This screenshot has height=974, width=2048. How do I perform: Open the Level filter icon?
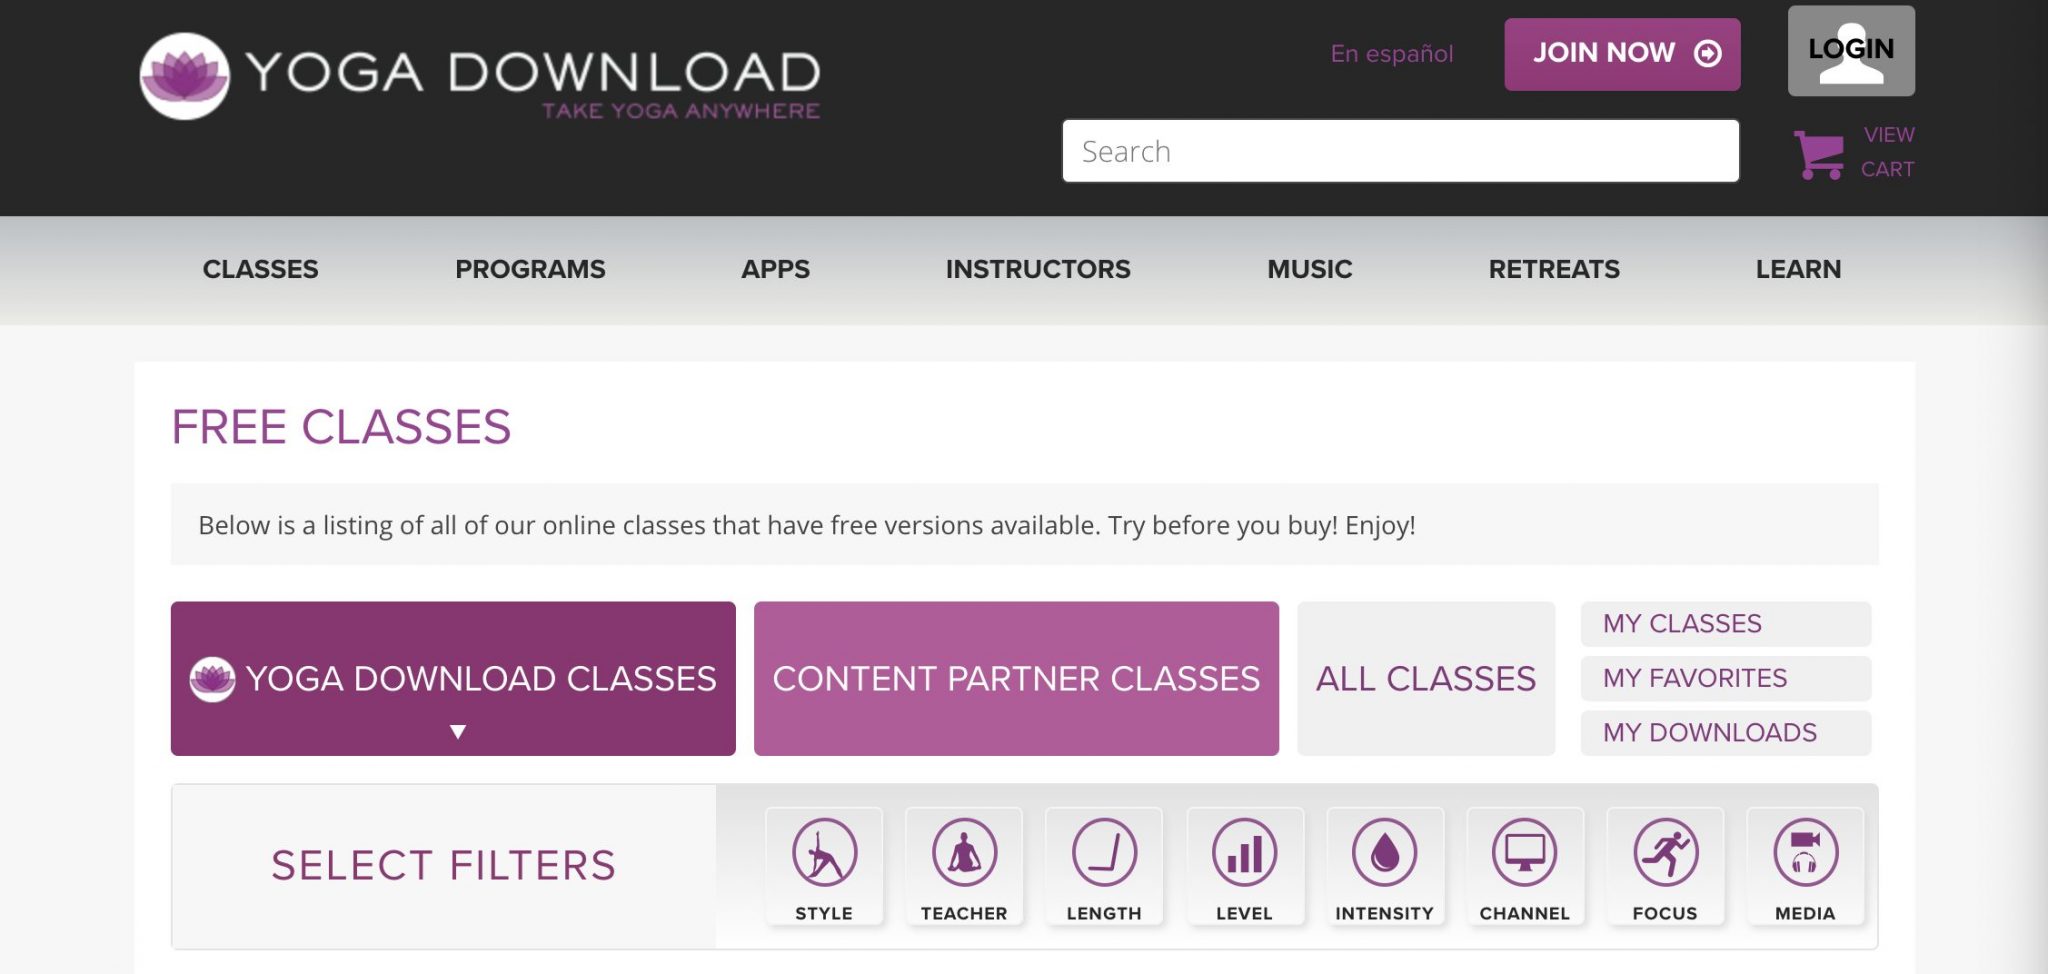(1245, 867)
